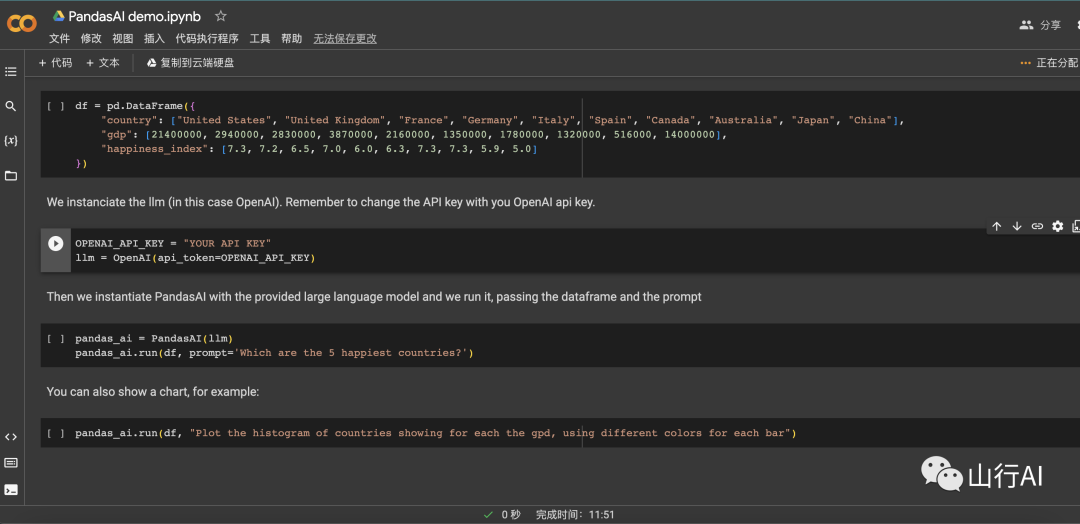Add a new code cell with + 代码

[55, 63]
